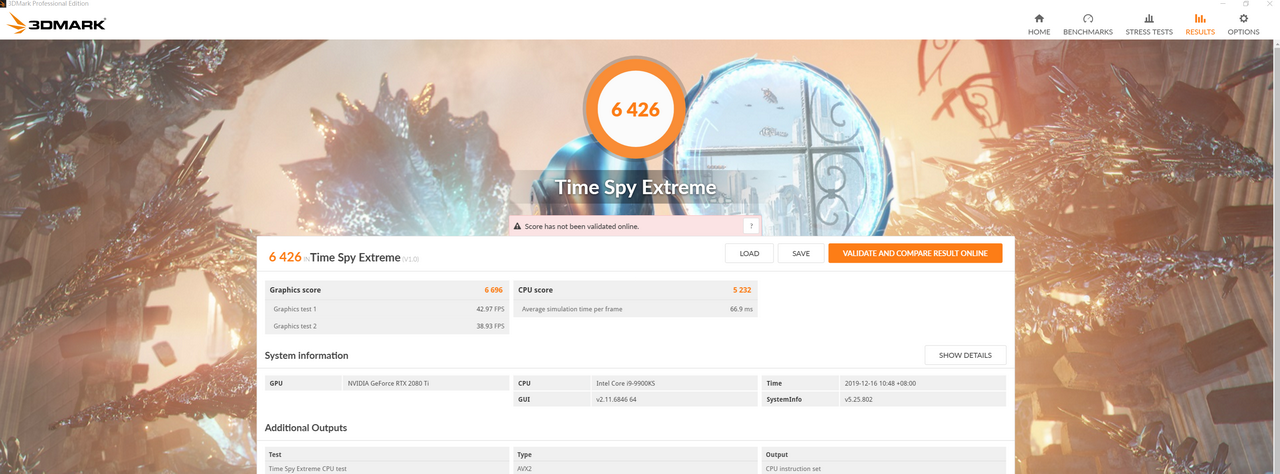1280x474 pixels.
Task: Click Validate and Compare Result Online
Action: click(x=915, y=254)
